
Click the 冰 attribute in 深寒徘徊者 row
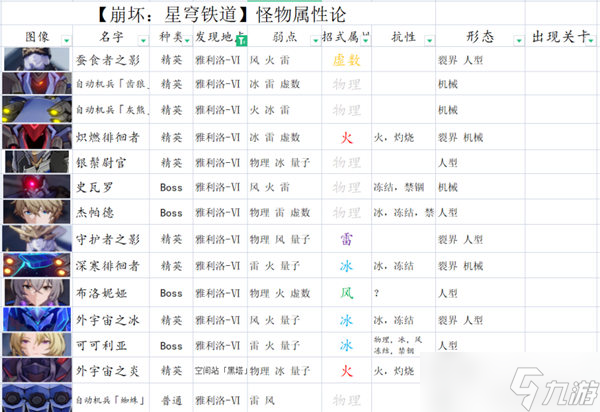[346, 265]
